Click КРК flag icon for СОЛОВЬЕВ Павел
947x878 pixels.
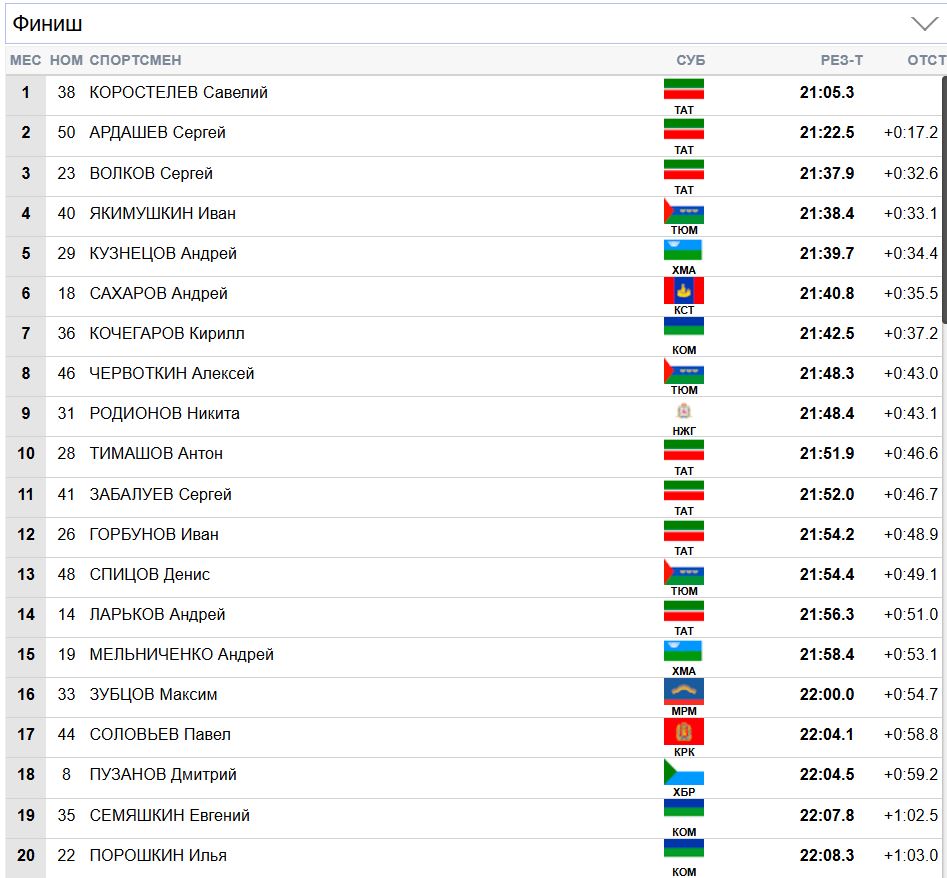(684, 731)
